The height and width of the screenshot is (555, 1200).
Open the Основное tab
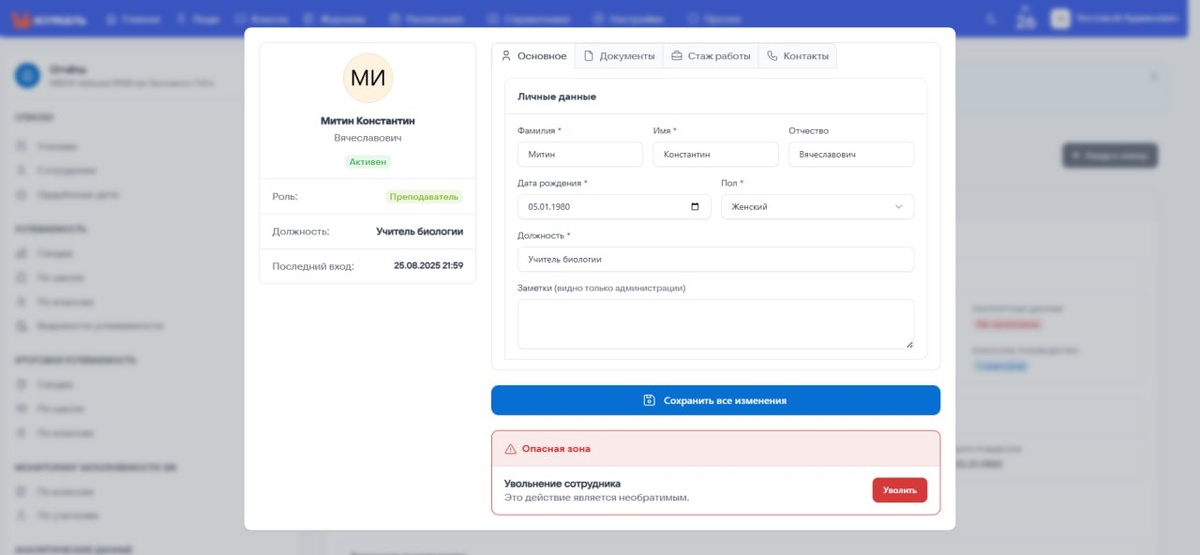pyautogui.click(x=534, y=56)
